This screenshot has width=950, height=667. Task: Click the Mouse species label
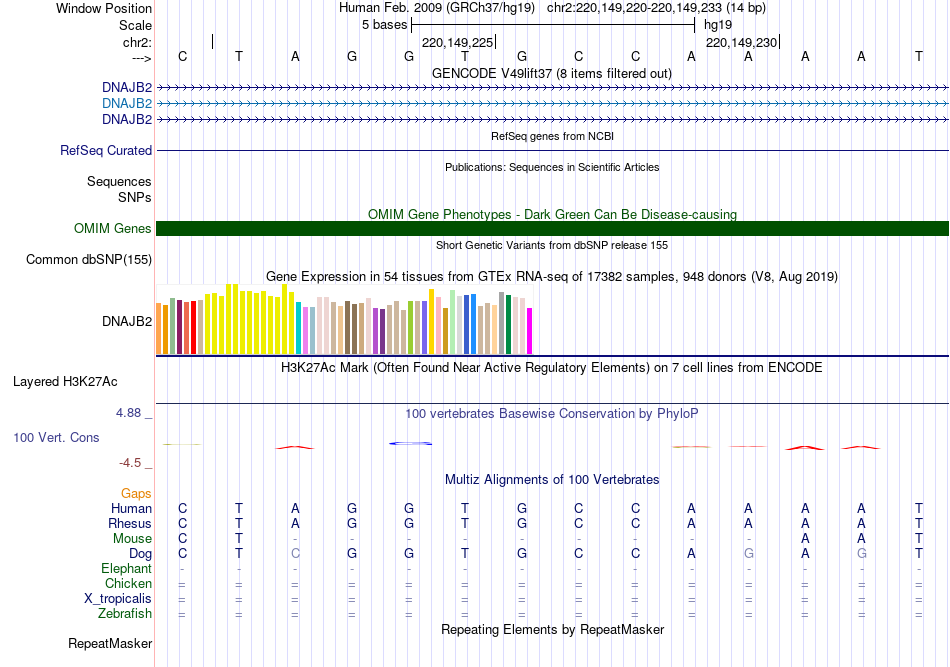click(132, 539)
